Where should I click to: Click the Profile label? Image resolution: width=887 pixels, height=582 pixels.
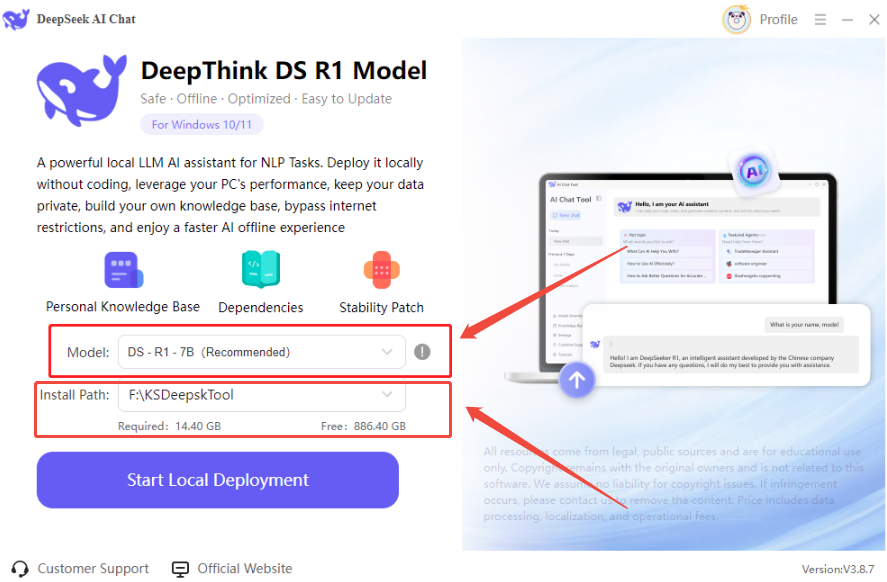[778, 19]
